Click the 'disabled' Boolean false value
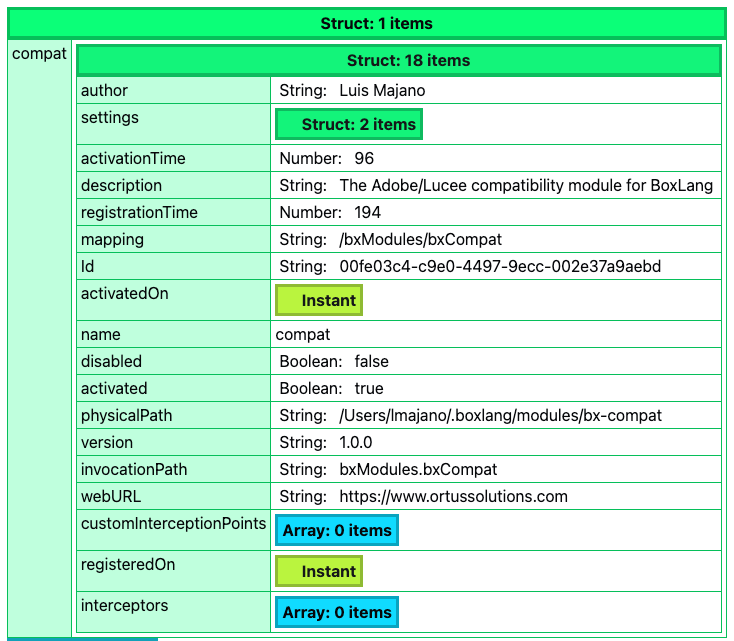This screenshot has width=734, height=641. [371, 362]
